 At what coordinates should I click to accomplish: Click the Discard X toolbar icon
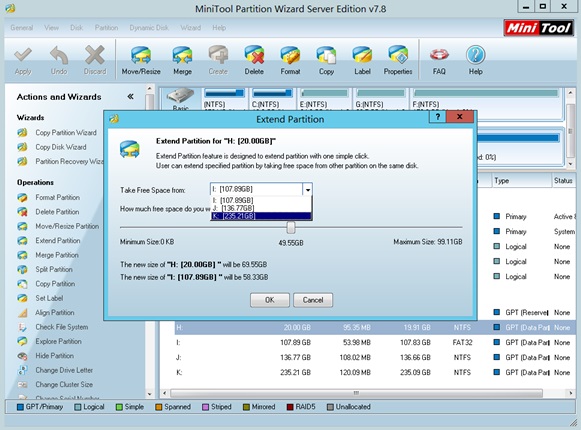click(95, 61)
